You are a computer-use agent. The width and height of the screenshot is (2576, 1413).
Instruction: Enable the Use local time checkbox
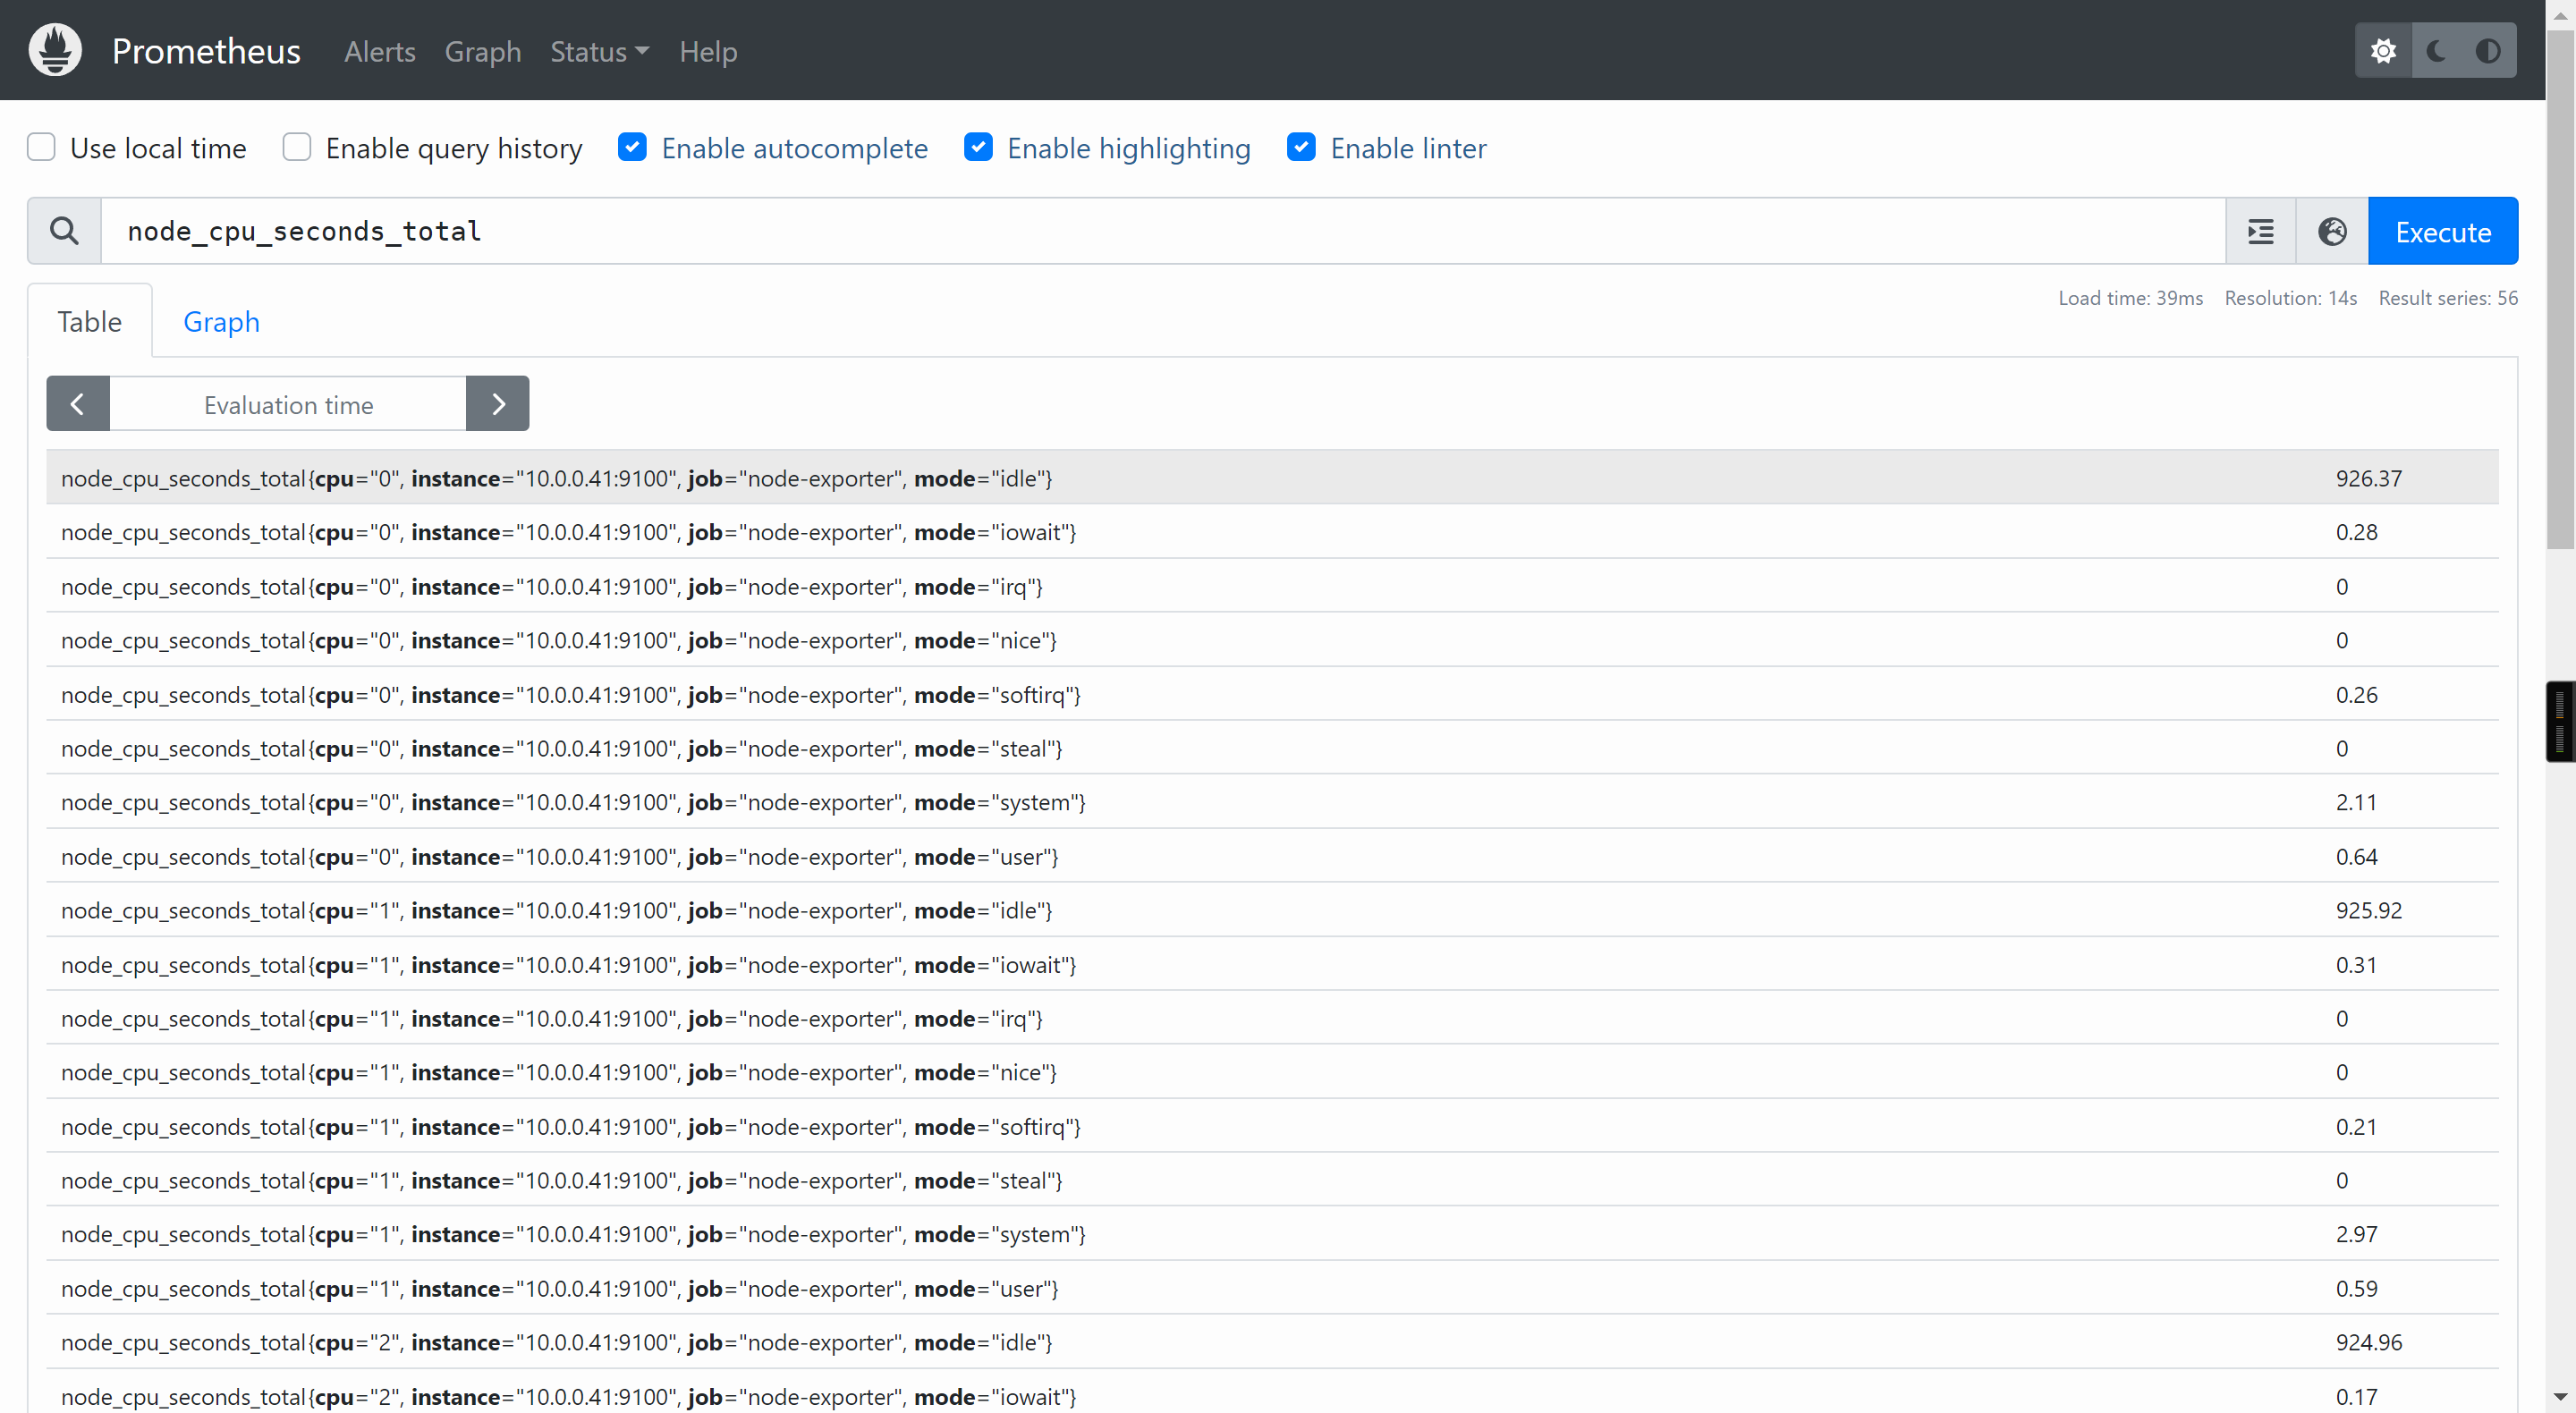click(x=41, y=148)
